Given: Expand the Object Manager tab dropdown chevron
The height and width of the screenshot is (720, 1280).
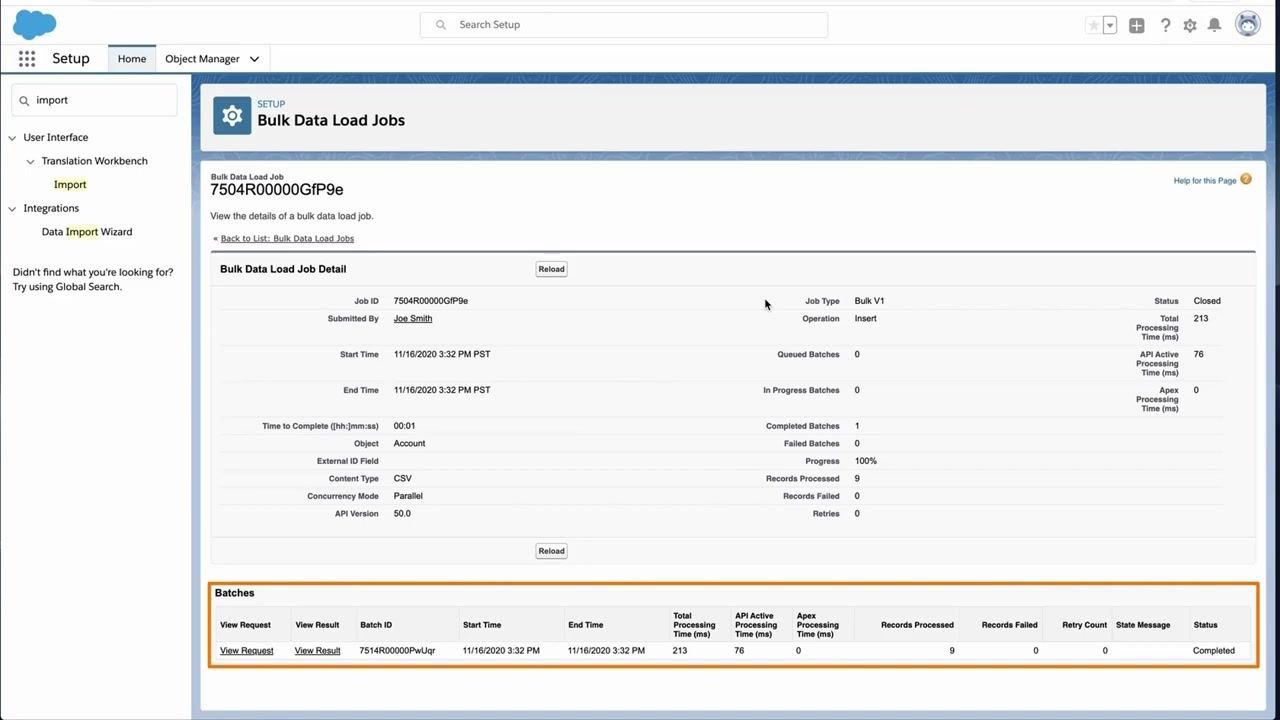Looking at the screenshot, I should 254,59.
